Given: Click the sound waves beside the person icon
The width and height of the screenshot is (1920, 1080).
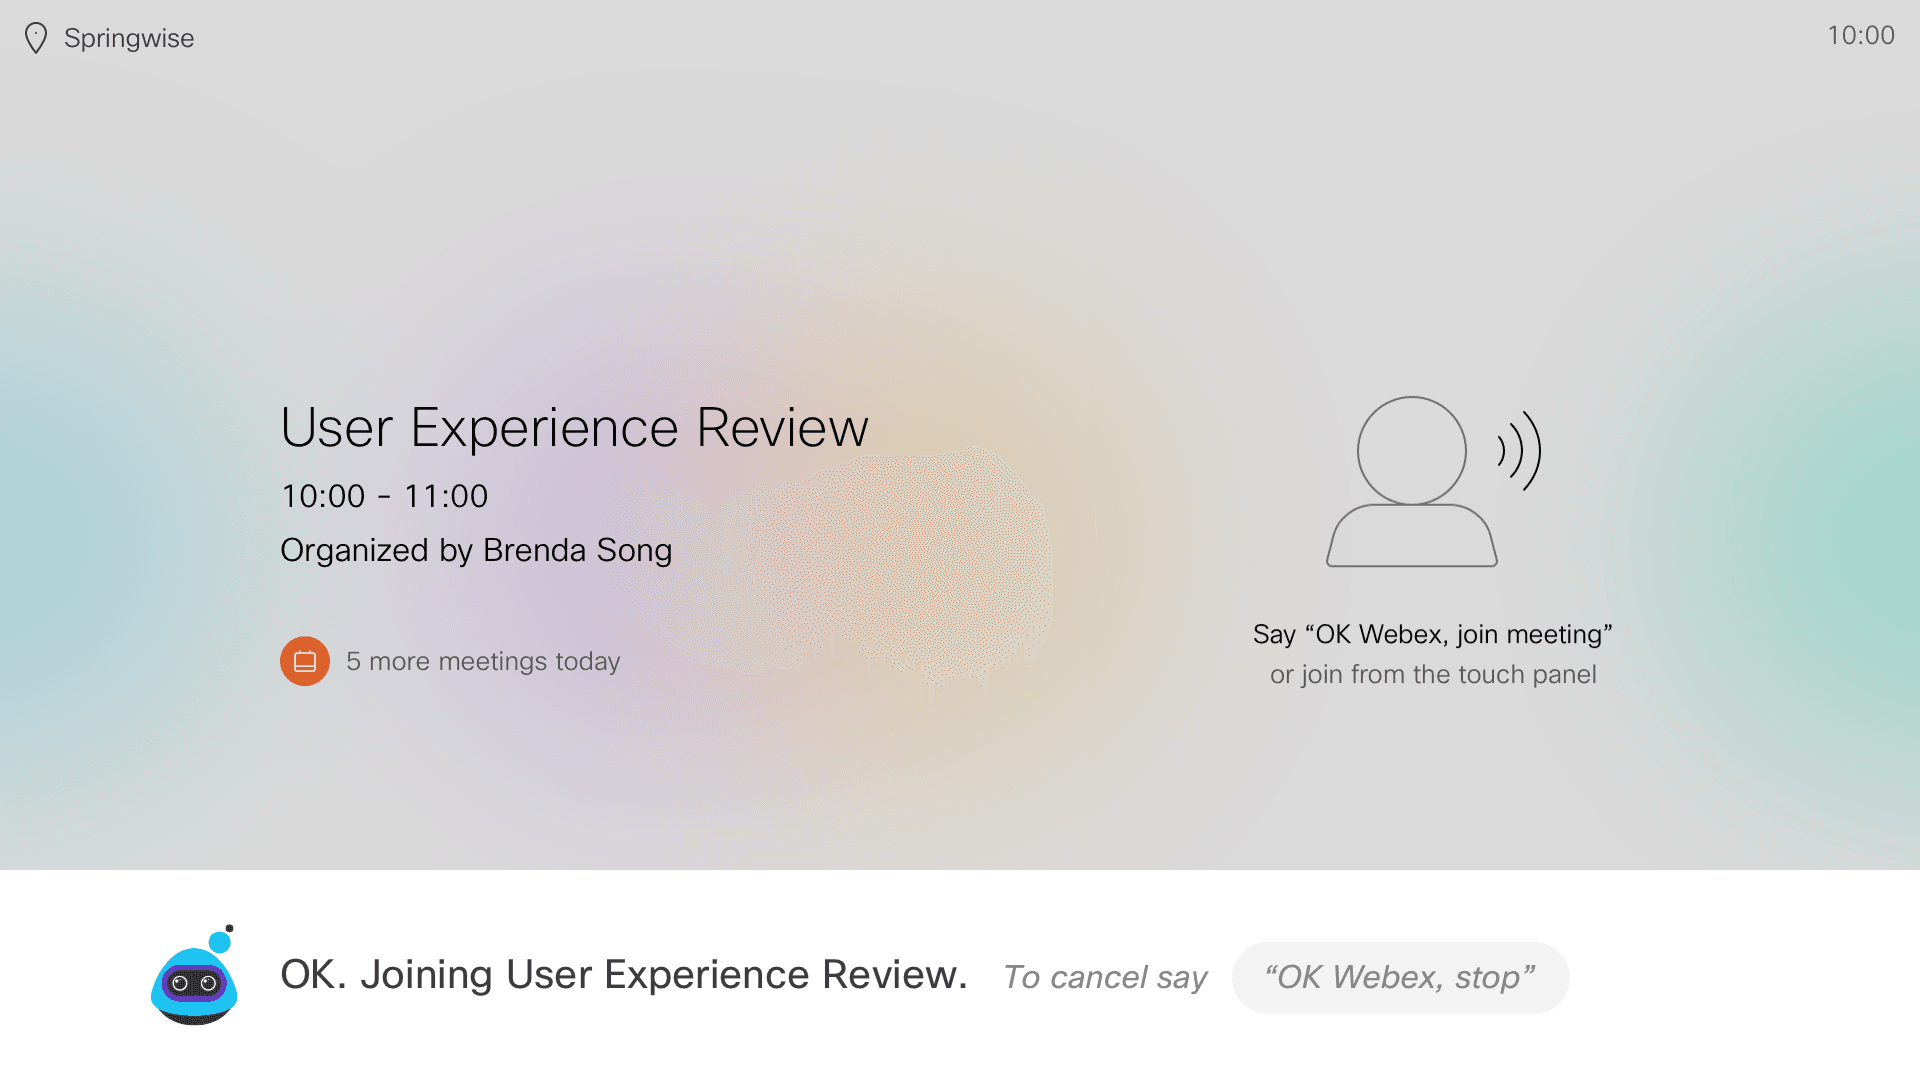Looking at the screenshot, I should pyautogui.click(x=1519, y=451).
